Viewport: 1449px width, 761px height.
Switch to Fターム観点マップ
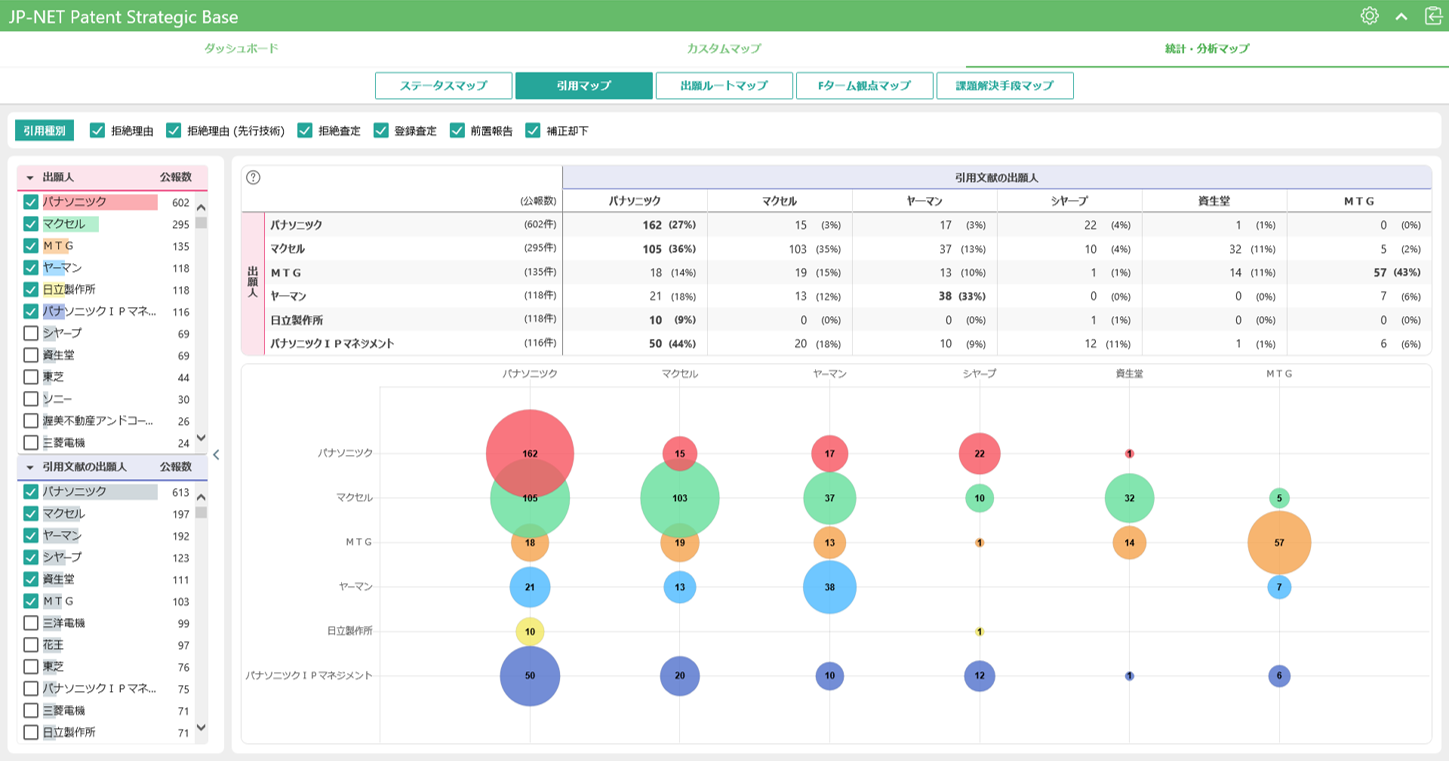pos(864,86)
